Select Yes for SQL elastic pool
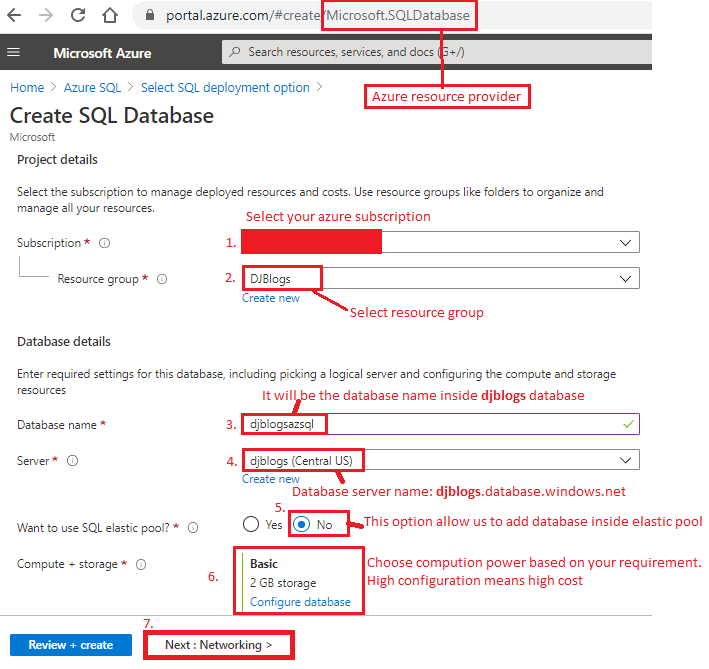709x669 pixels. pyautogui.click(x=251, y=524)
